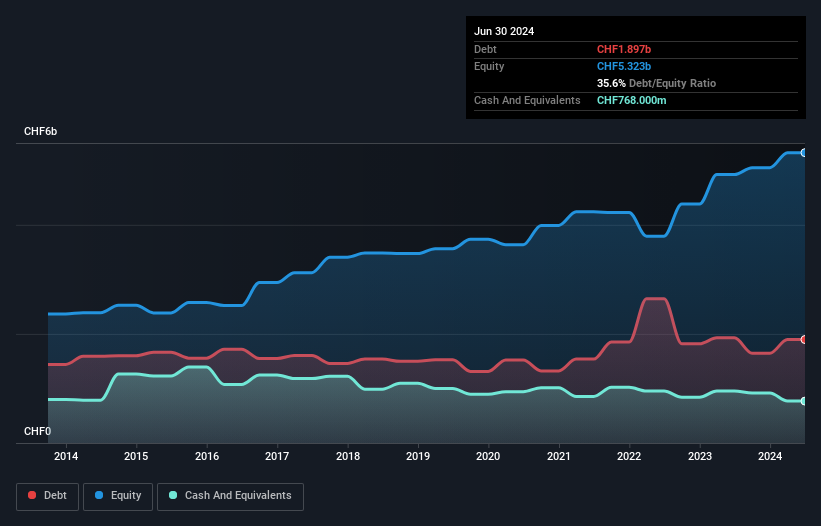Click the 2023 x-axis label
Image resolution: width=821 pixels, height=526 pixels.
(x=700, y=456)
